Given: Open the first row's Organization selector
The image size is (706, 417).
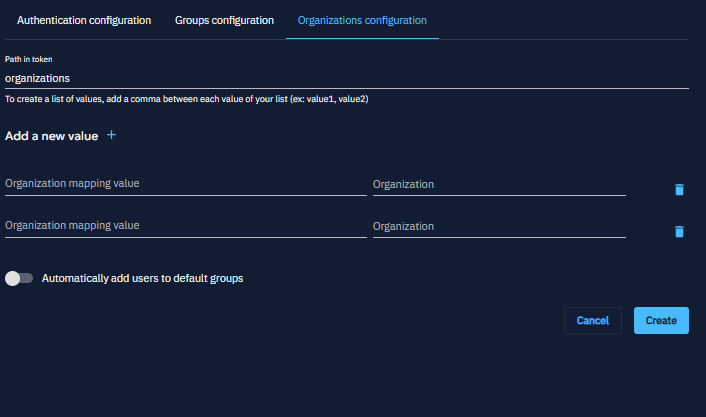Looking at the screenshot, I should (x=499, y=185).
